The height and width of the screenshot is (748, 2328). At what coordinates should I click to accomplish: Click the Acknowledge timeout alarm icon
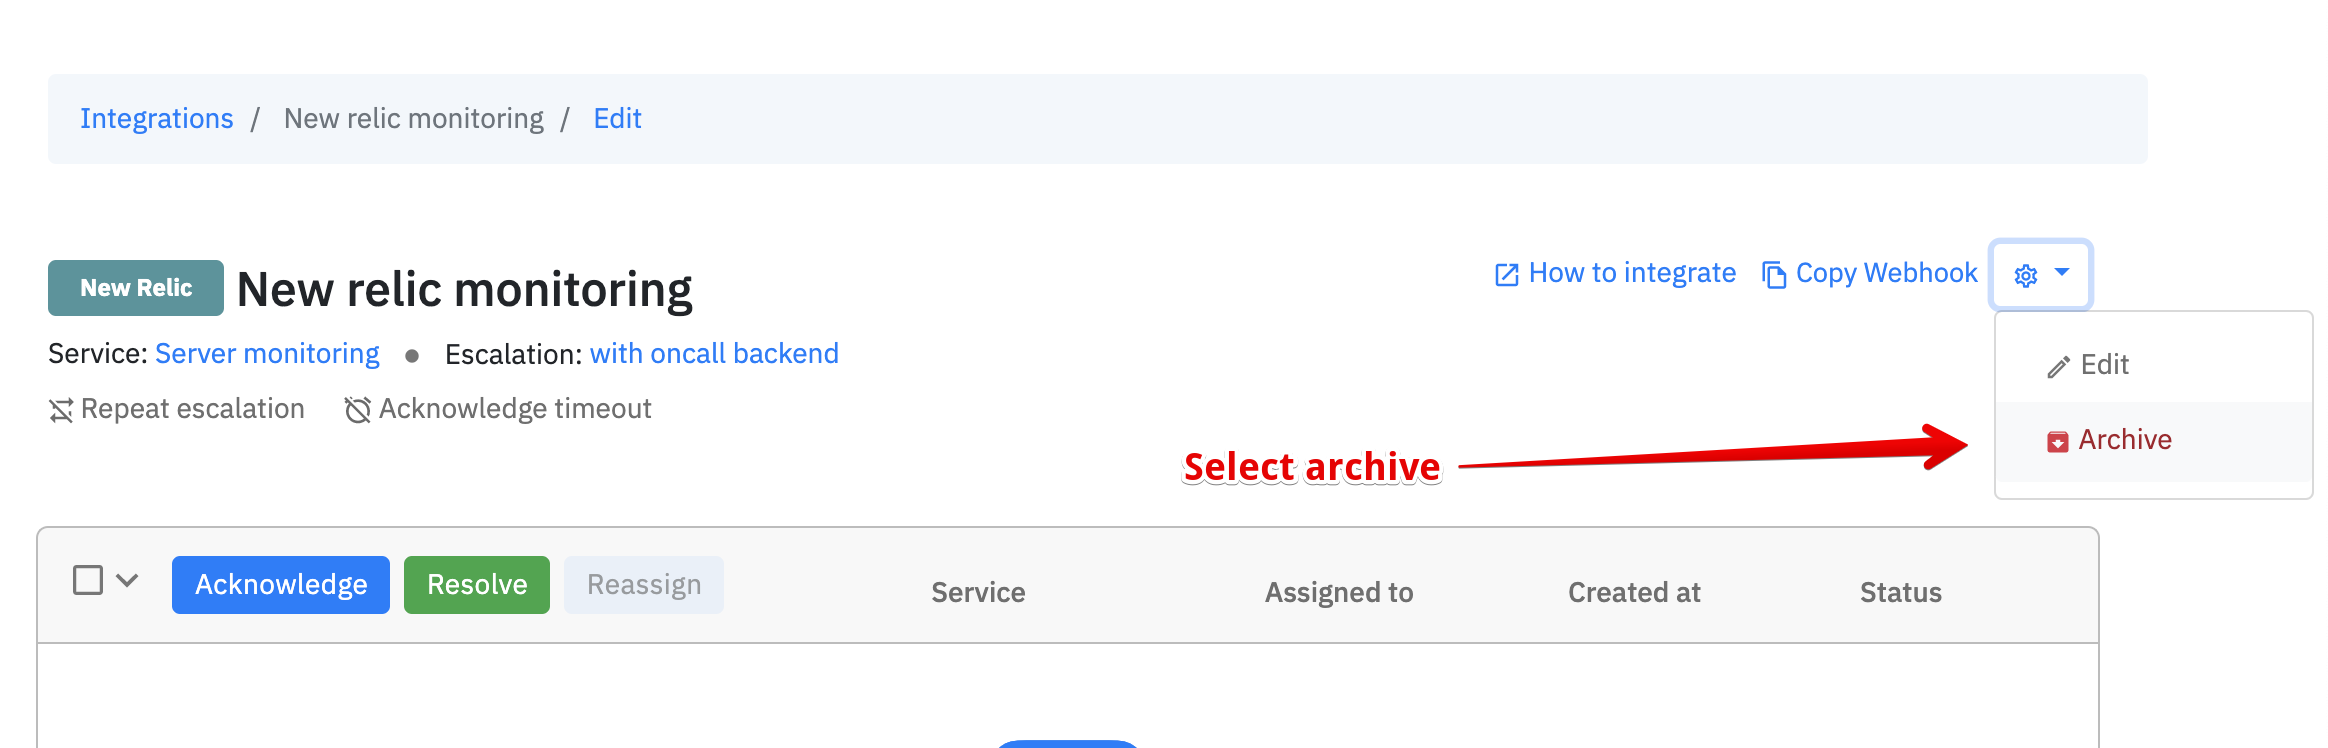coord(357,410)
